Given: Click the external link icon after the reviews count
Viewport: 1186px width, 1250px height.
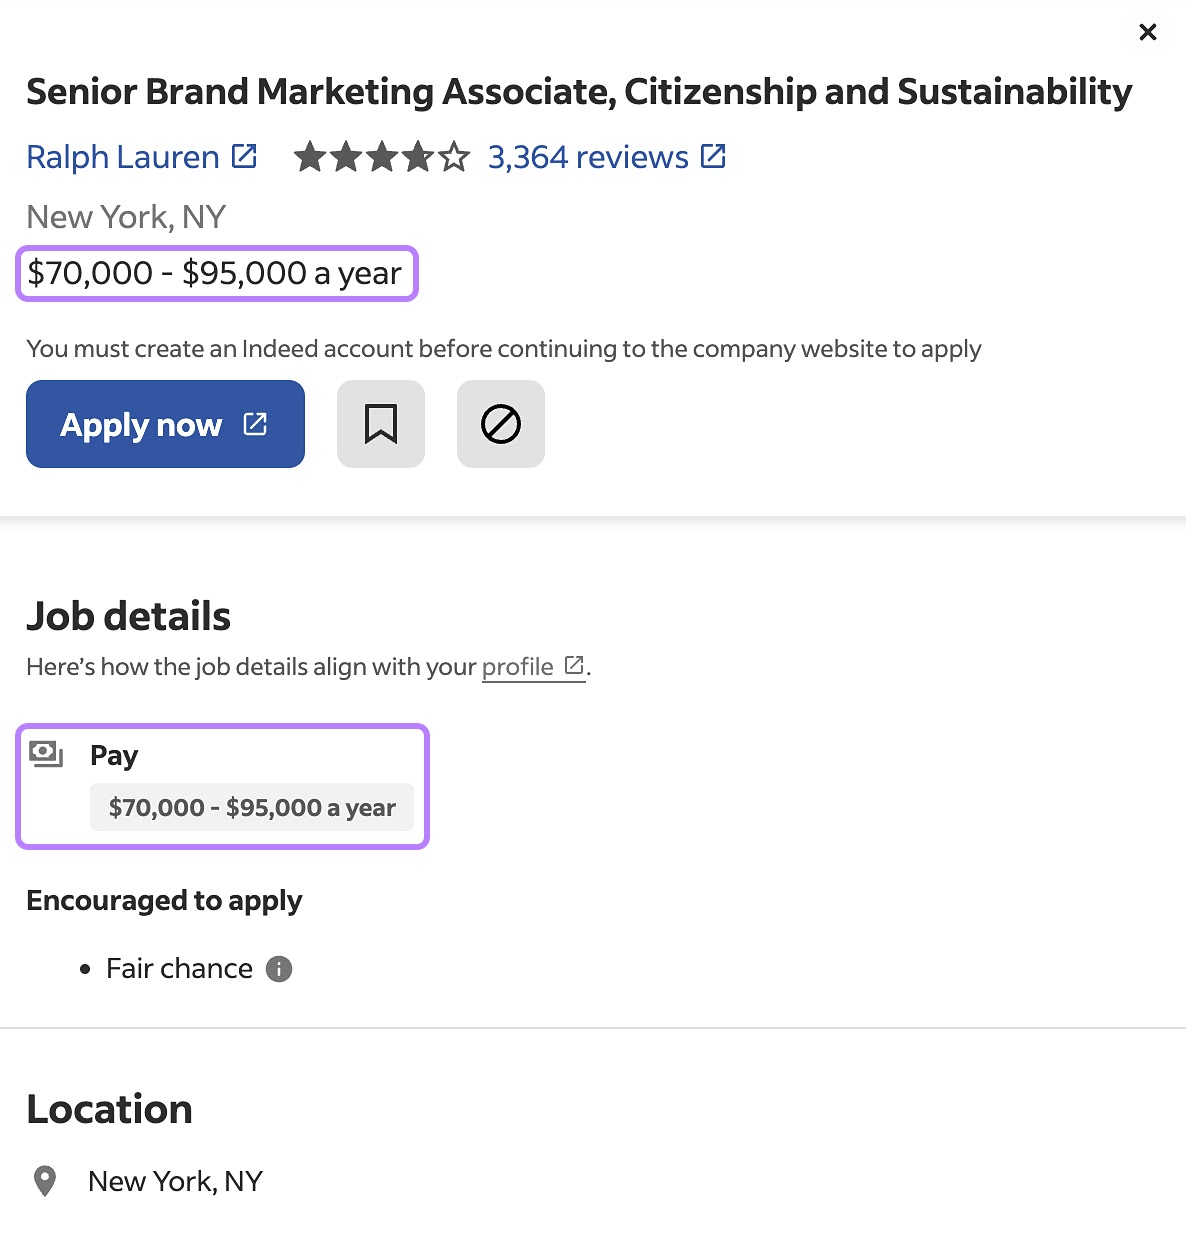Looking at the screenshot, I should tap(712, 156).
